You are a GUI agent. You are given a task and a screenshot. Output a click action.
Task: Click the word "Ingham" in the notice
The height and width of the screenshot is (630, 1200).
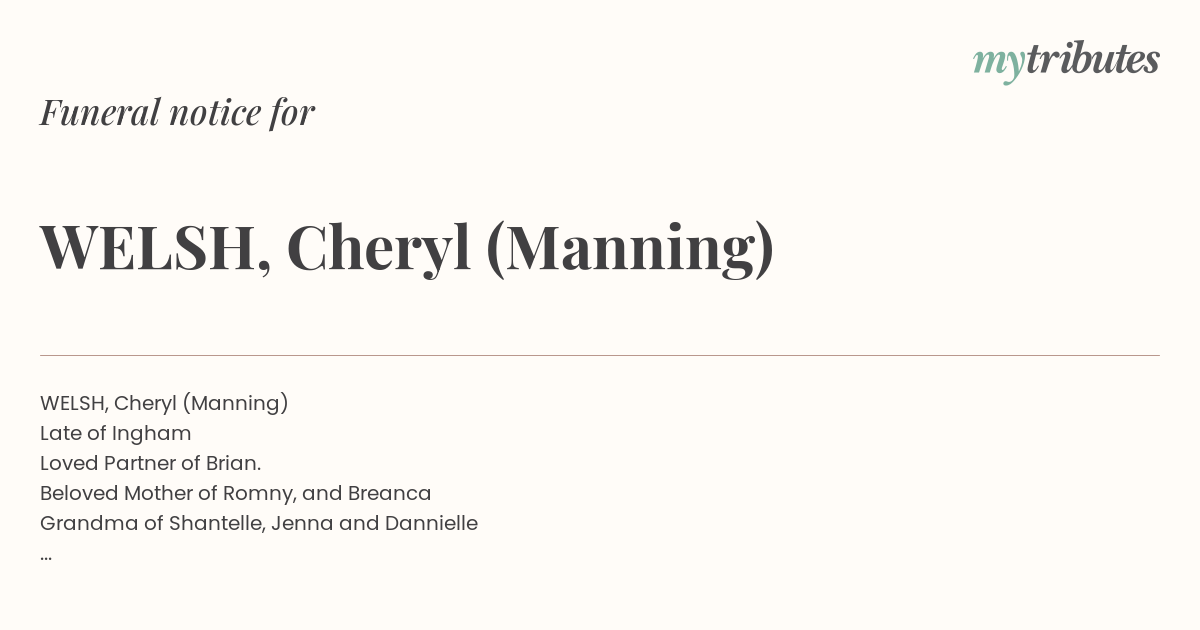click(151, 434)
